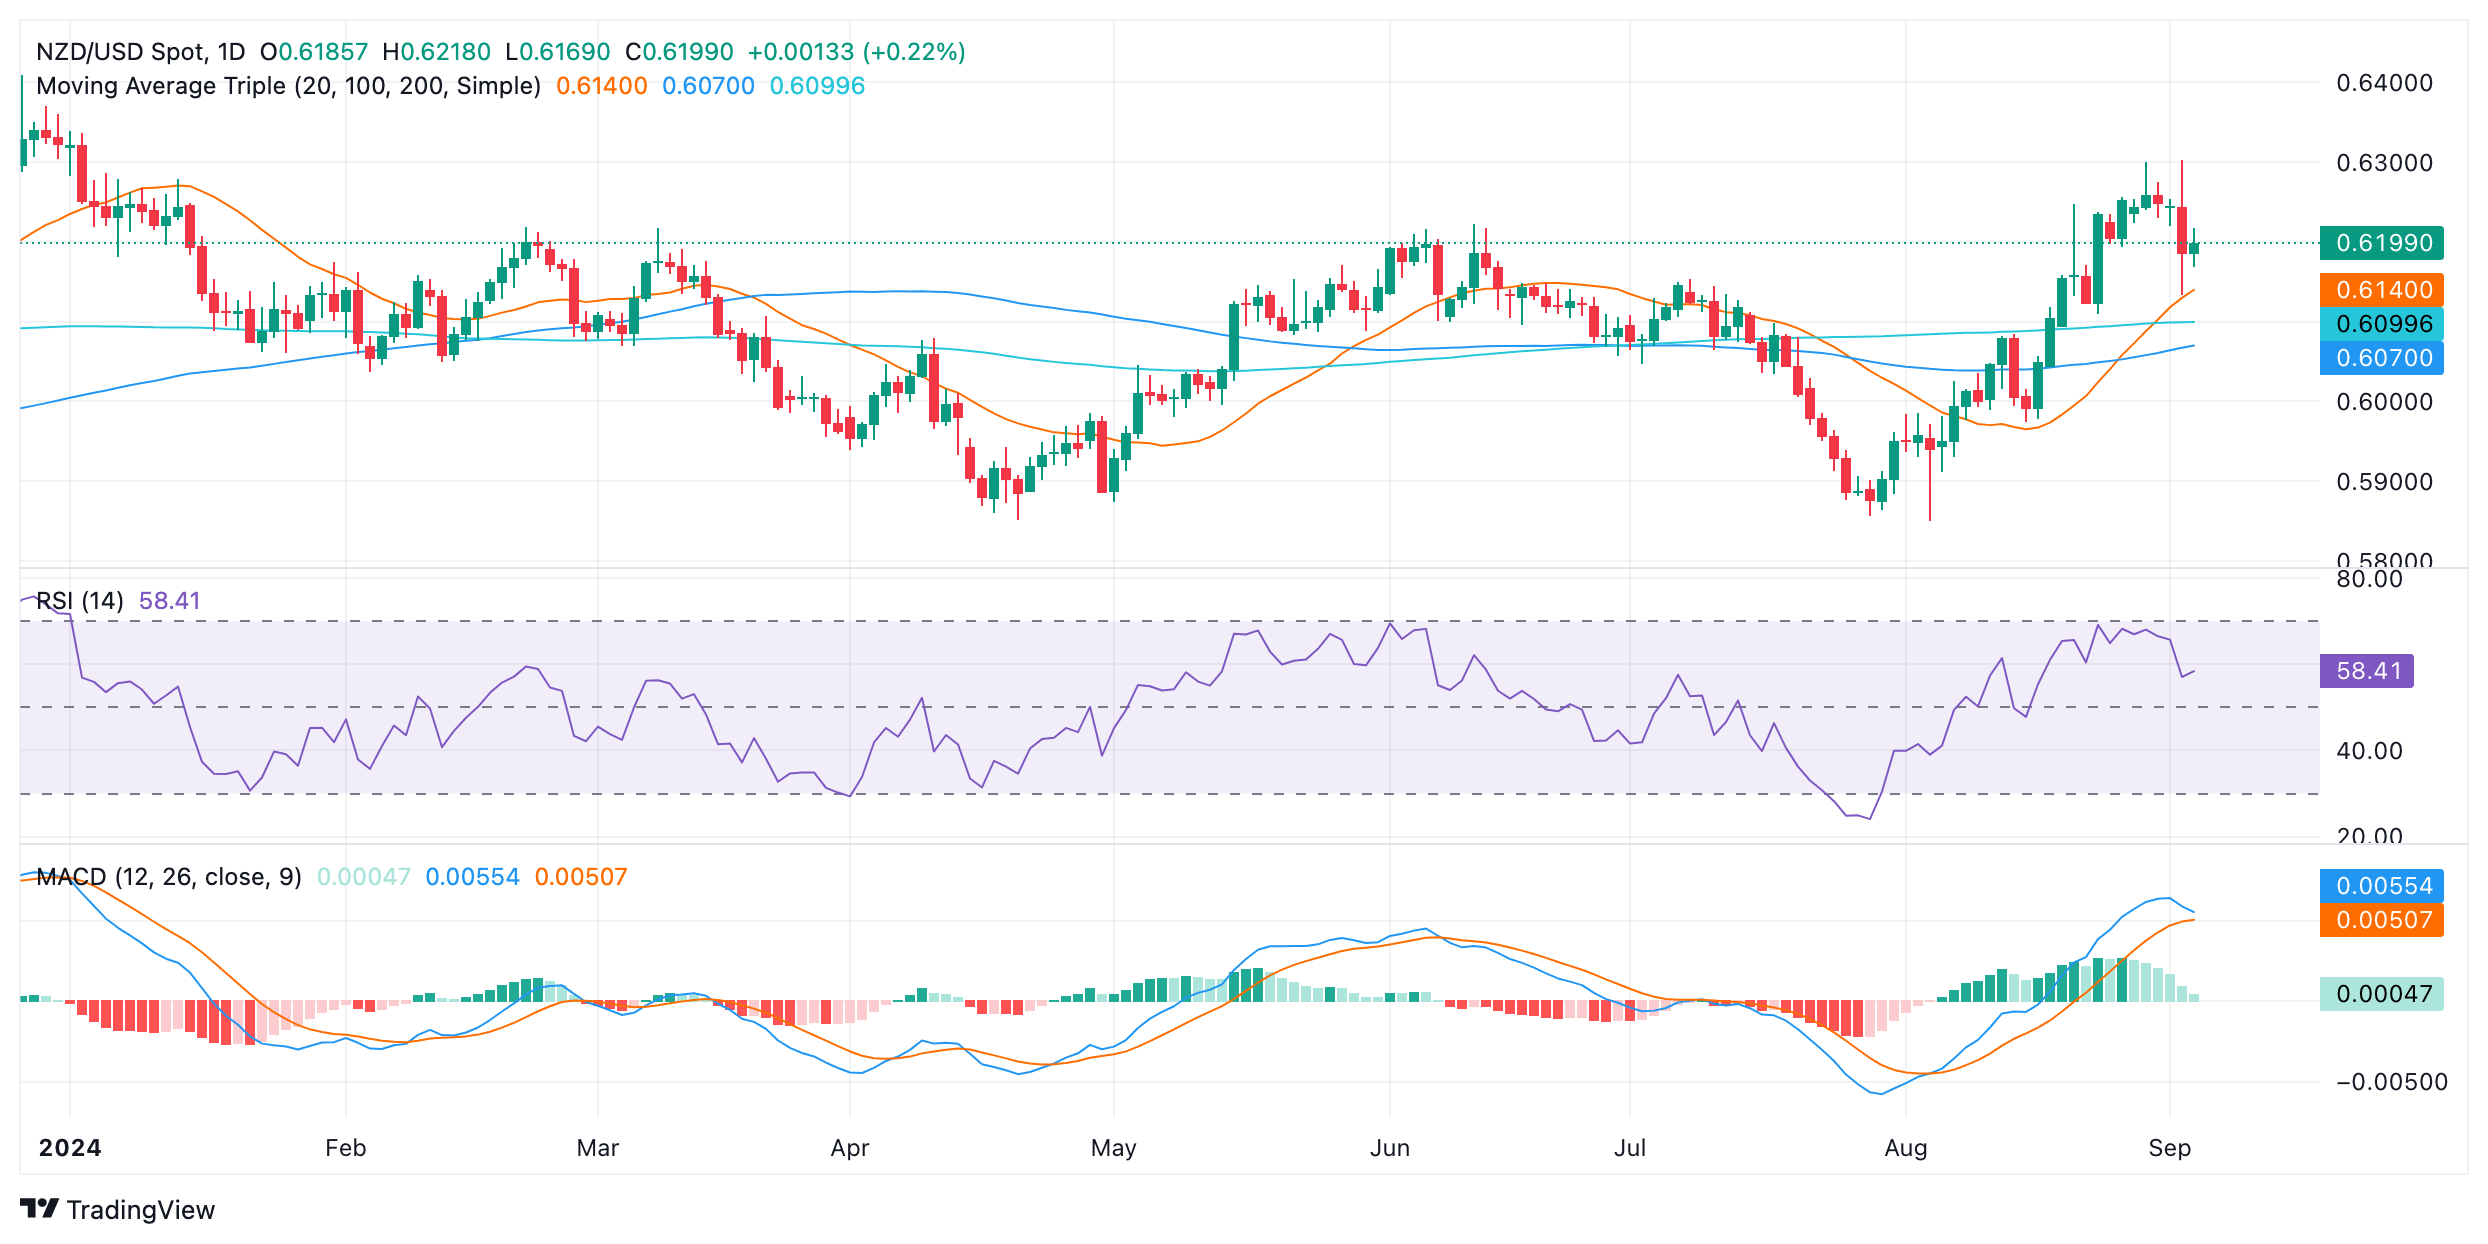
Task: Click the 0.63000 price axis label
Action: coord(2384,163)
